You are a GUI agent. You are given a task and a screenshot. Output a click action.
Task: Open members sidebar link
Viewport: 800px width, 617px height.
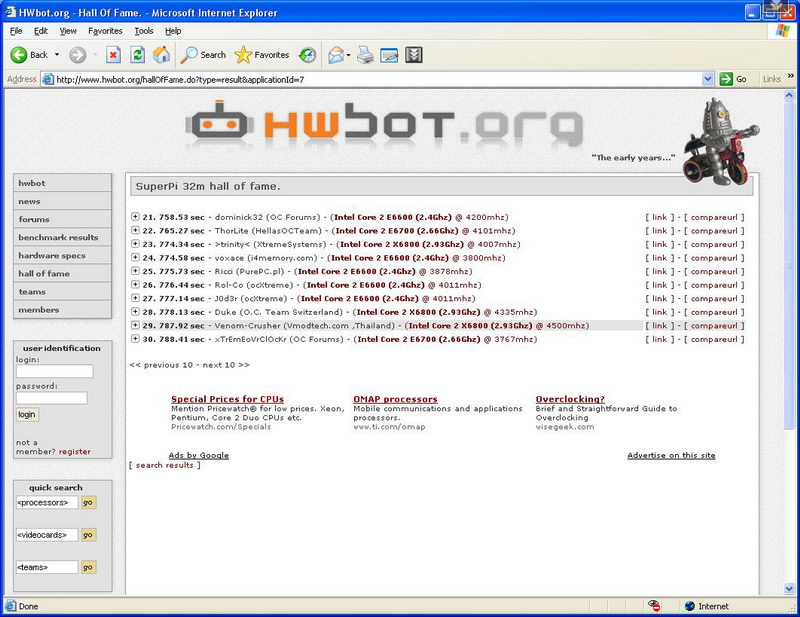coord(62,310)
